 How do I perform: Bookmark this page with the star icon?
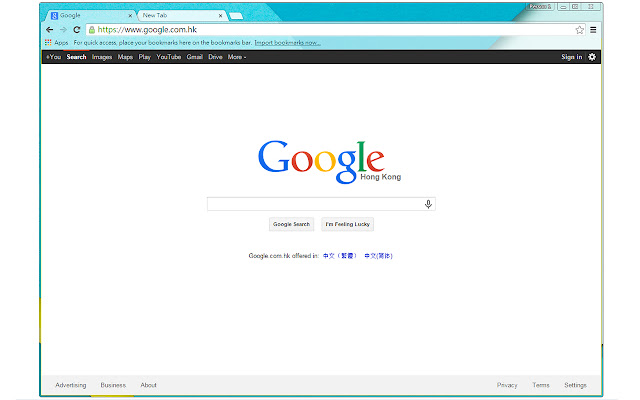(580, 30)
